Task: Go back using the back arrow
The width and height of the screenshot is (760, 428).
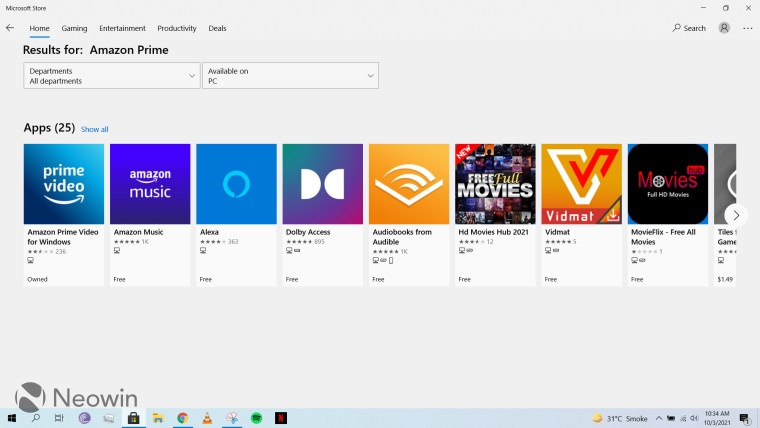Action: coord(10,28)
